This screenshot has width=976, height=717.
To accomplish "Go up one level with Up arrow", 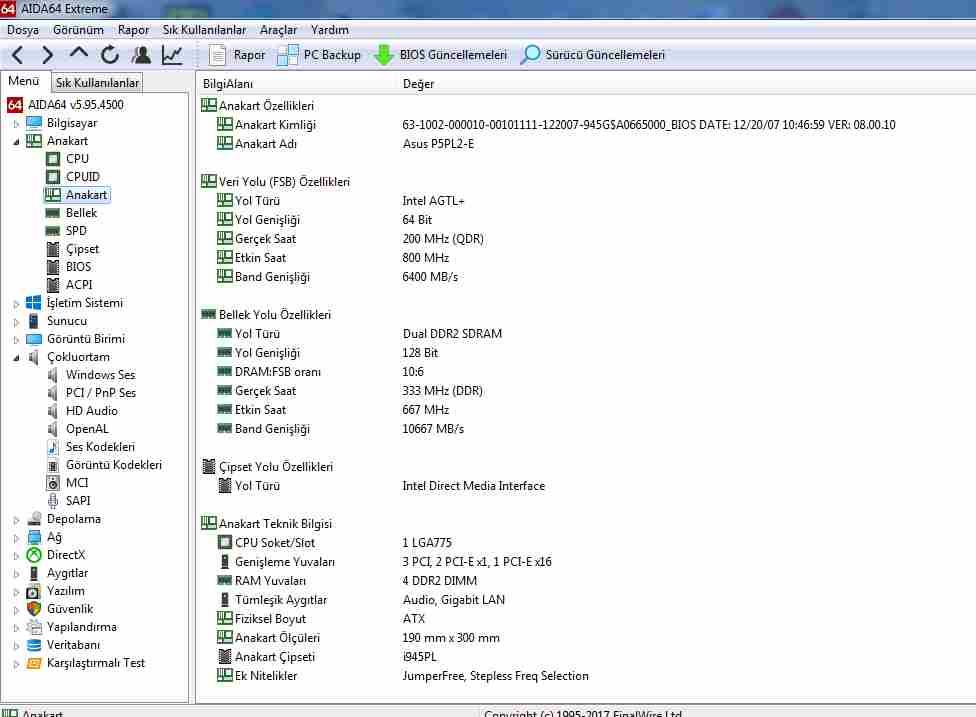I will (x=79, y=54).
